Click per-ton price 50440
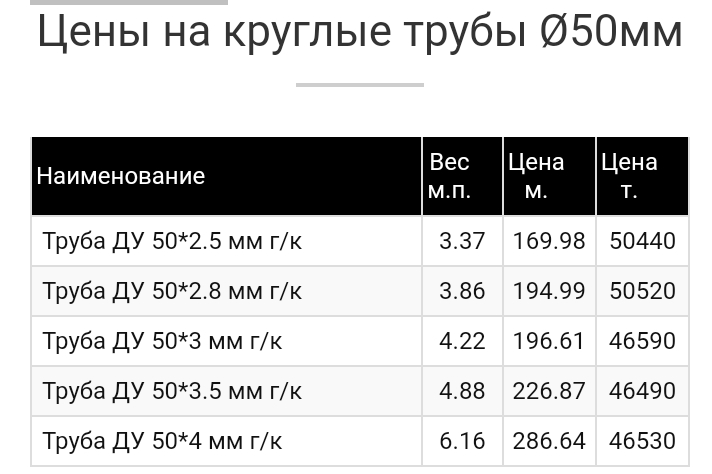 642,241
